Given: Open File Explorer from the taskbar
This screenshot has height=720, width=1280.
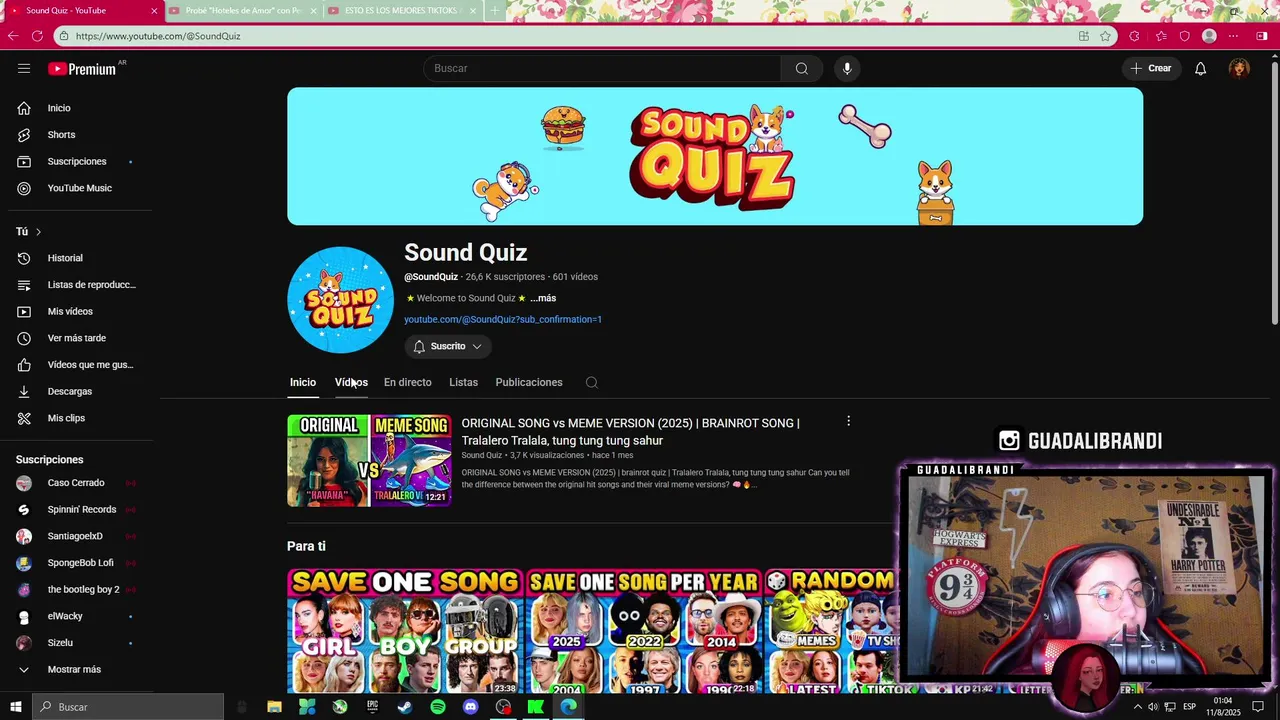Looking at the screenshot, I should [x=274, y=707].
